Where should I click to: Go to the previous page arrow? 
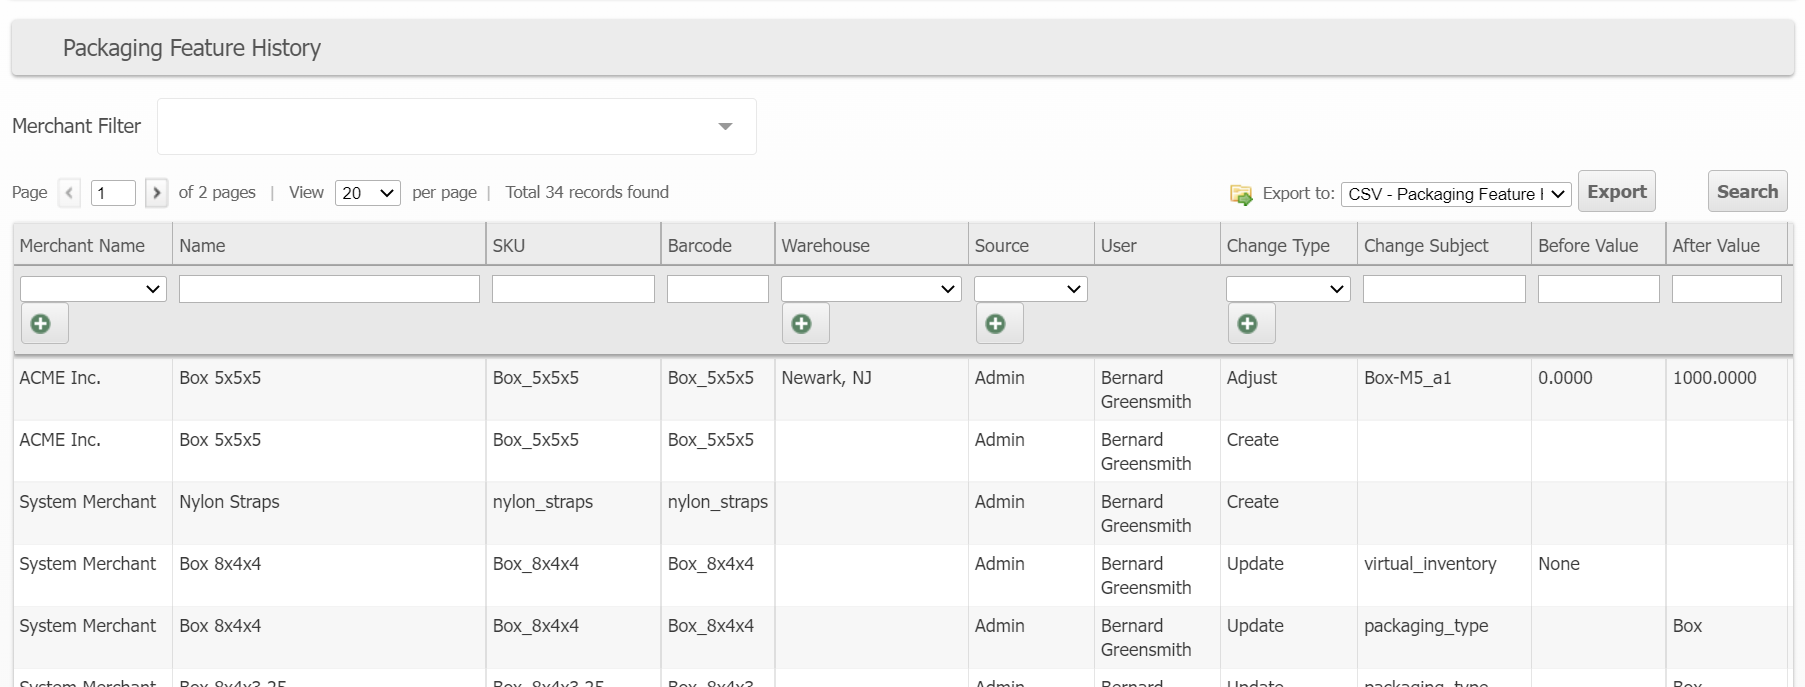tap(69, 193)
